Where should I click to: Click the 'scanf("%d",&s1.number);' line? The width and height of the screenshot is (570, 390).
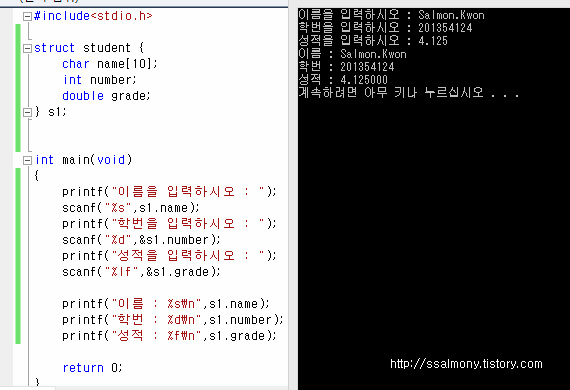(x=141, y=240)
